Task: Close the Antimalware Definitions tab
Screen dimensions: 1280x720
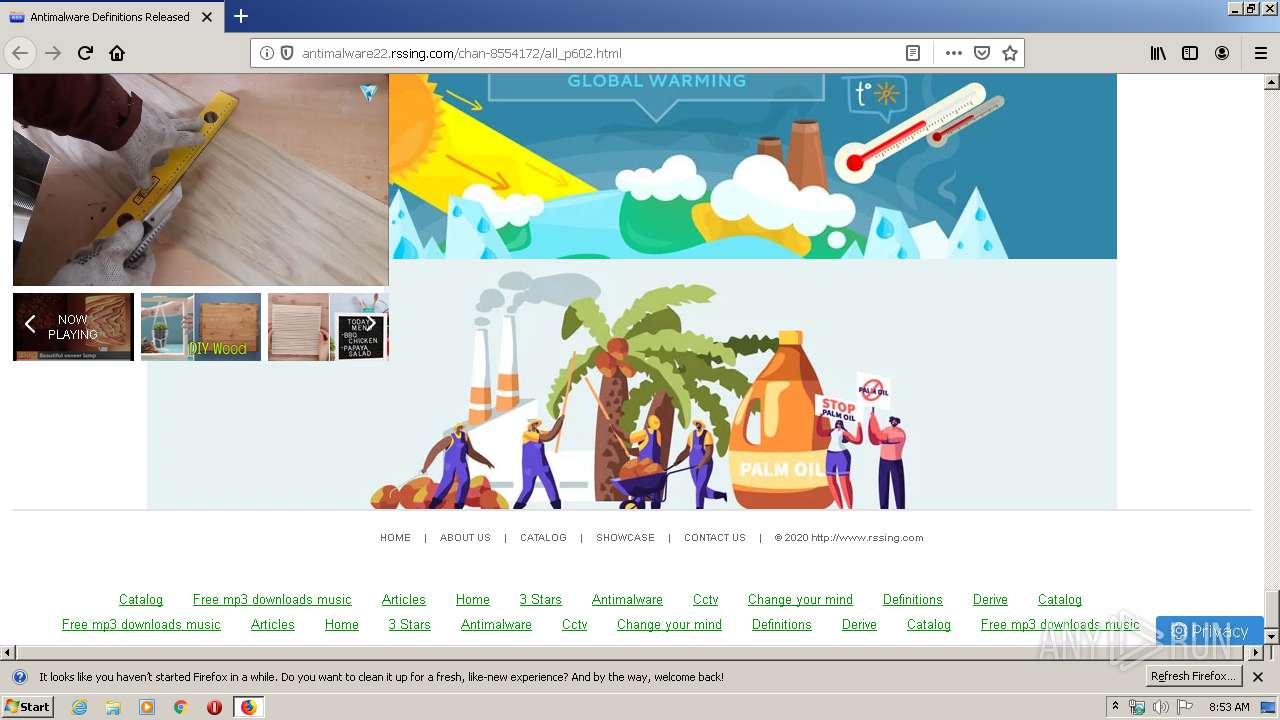Action: 207,17
